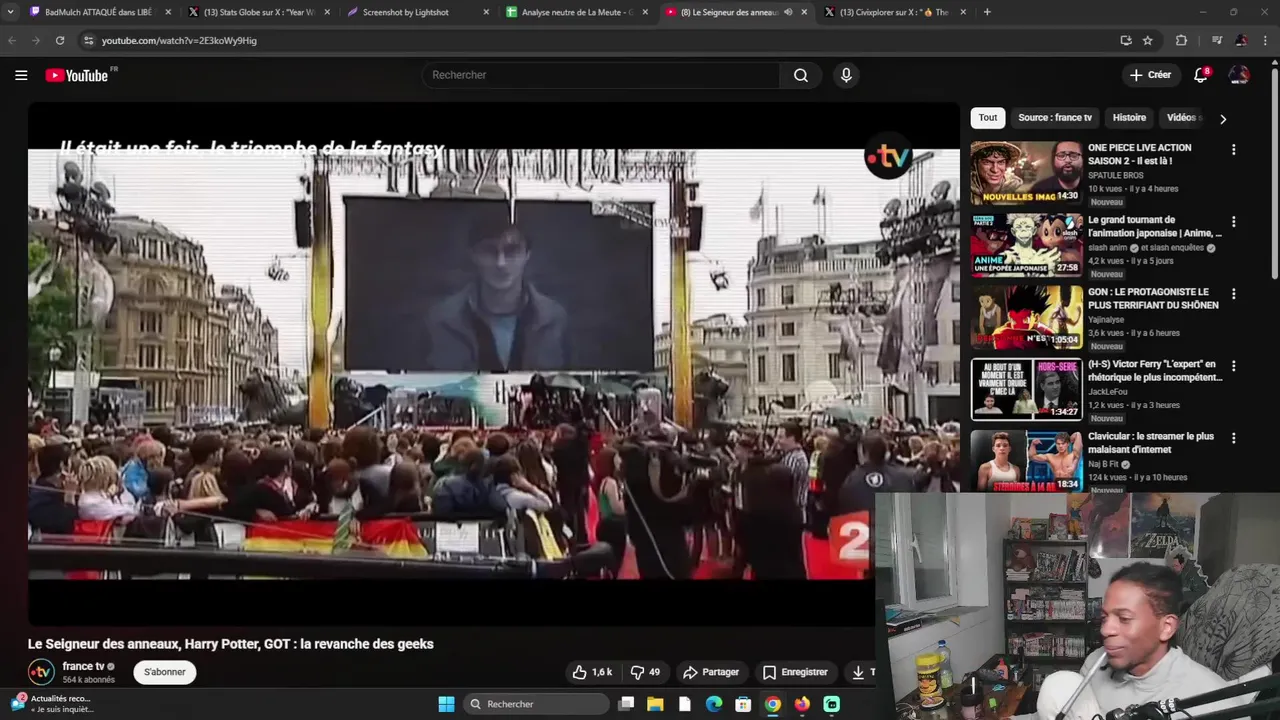Open Yajinalyse channel name
This screenshot has height=720, width=1280.
(x=1108, y=320)
